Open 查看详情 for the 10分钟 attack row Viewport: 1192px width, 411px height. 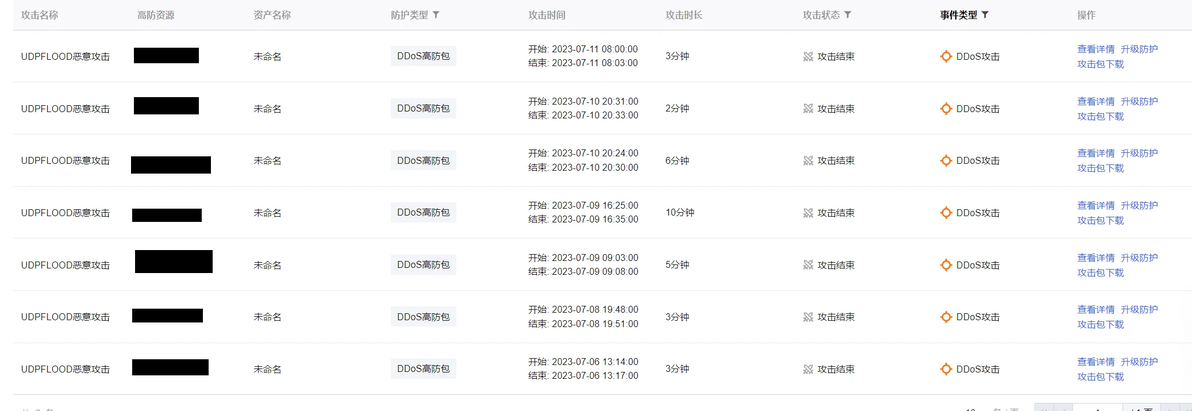(x=1095, y=206)
